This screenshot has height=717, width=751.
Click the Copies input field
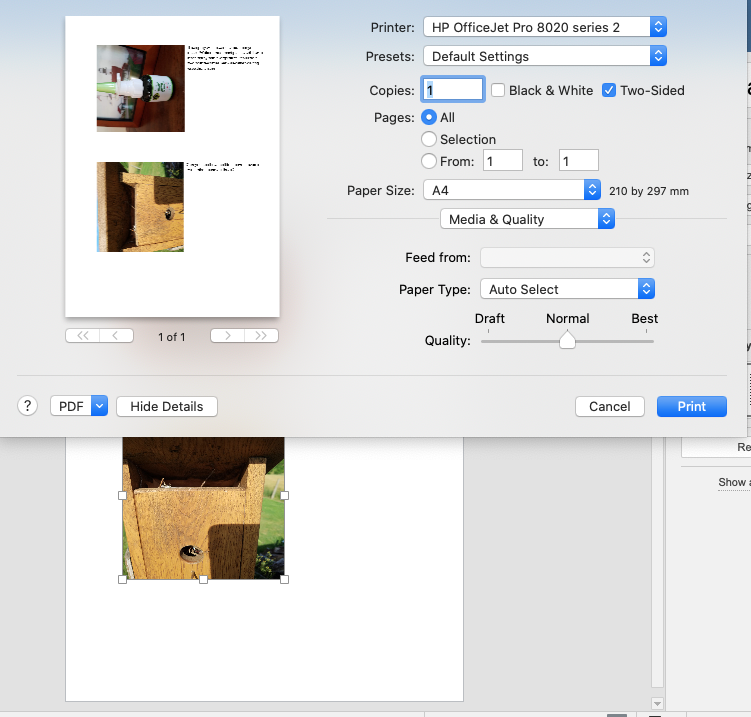[453, 90]
